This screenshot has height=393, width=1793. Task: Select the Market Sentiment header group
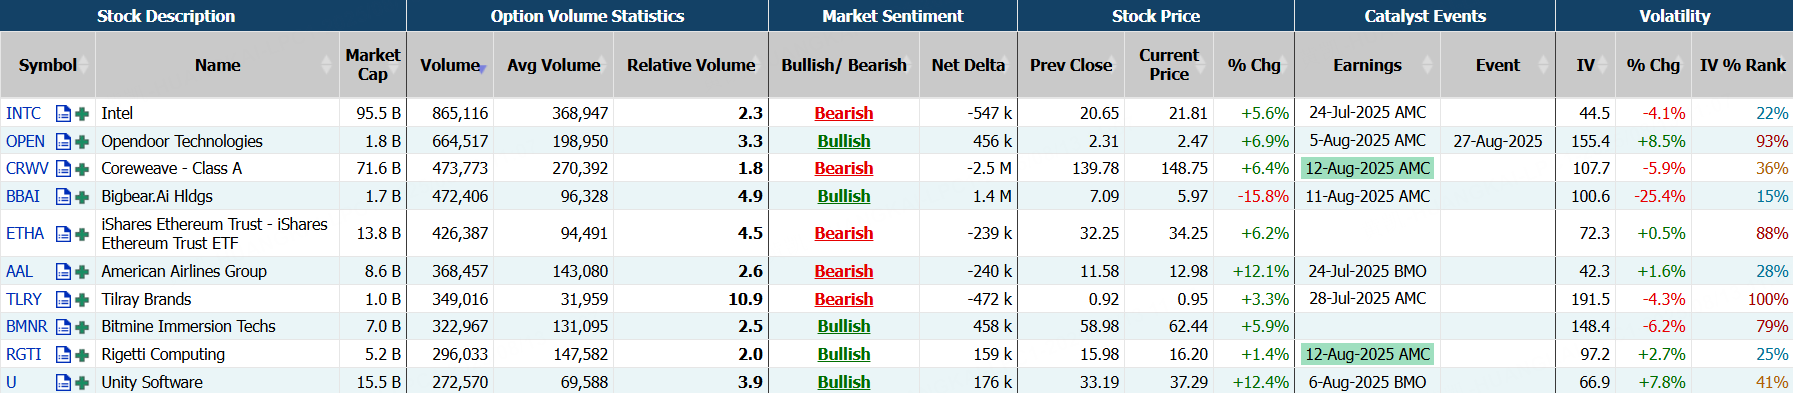[x=893, y=16]
